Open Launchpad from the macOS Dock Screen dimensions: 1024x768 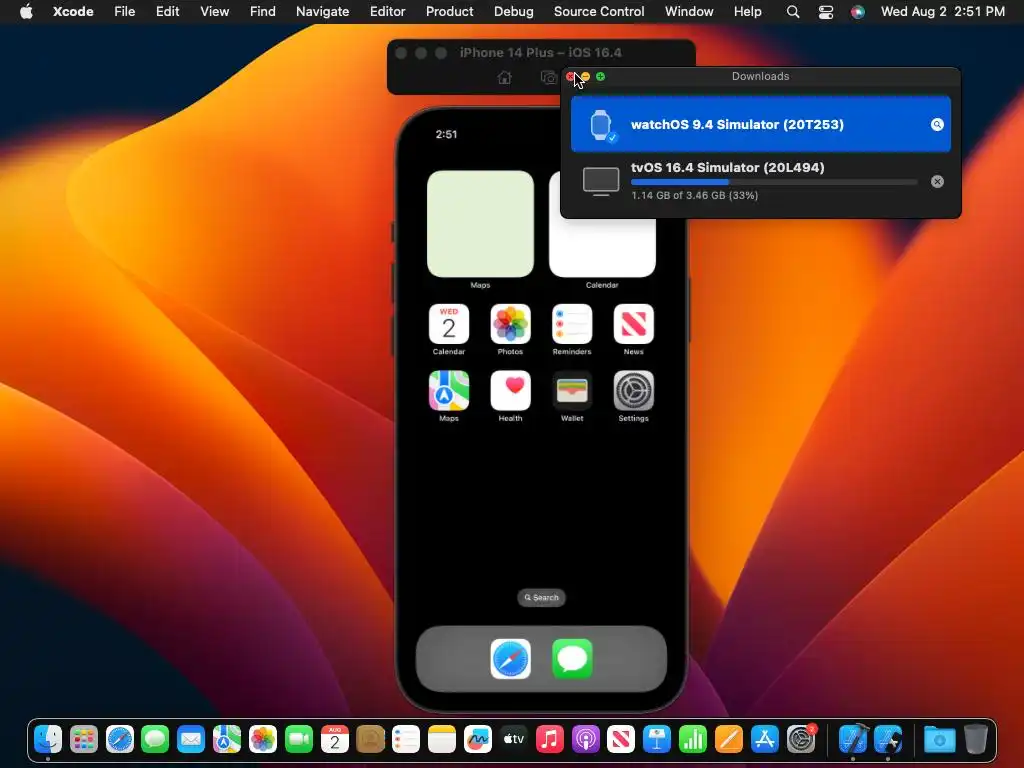tap(84, 739)
